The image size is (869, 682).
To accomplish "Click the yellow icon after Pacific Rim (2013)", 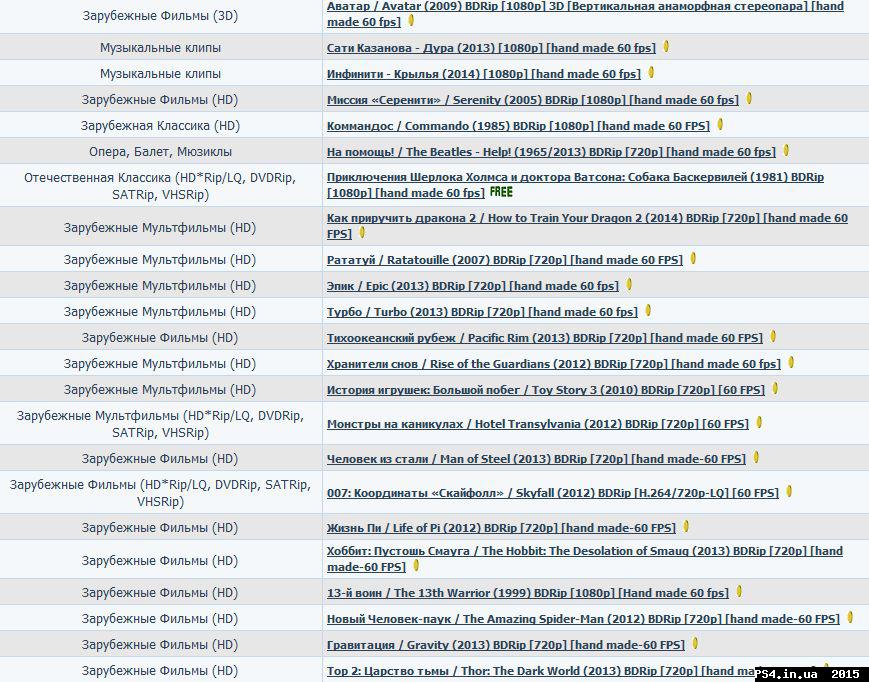I will [x=773, y=337].
